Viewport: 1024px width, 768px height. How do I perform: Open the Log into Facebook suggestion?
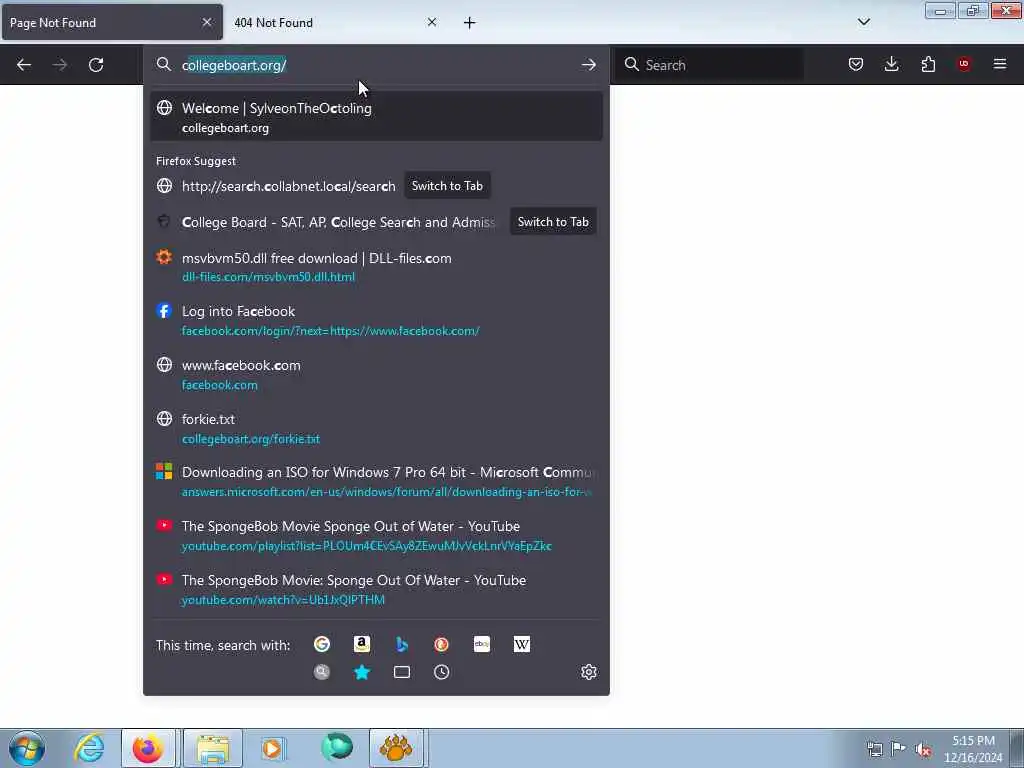tap(376, 321)
